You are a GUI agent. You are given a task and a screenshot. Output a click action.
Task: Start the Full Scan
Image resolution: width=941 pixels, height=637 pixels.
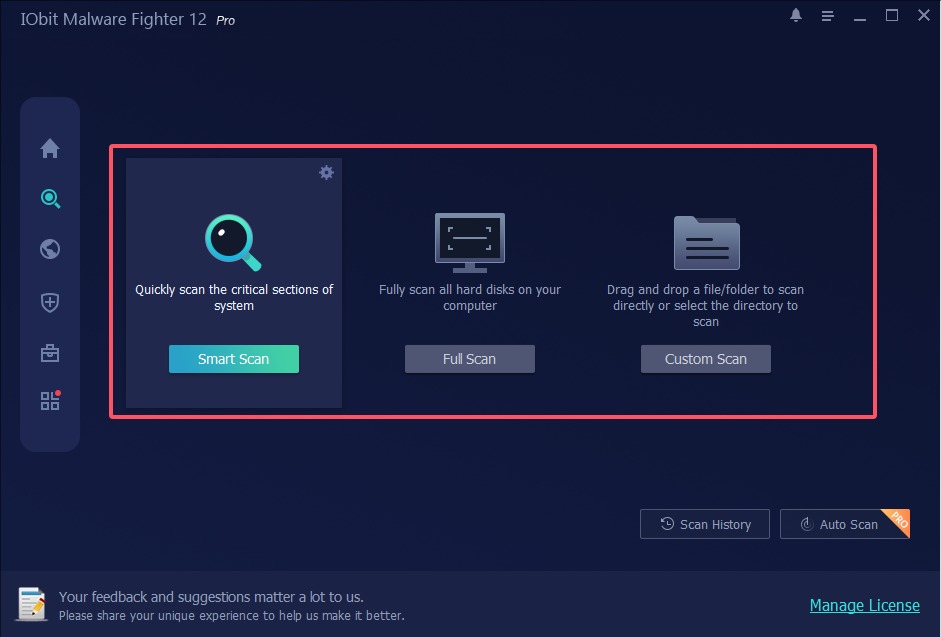coord(469,359)
